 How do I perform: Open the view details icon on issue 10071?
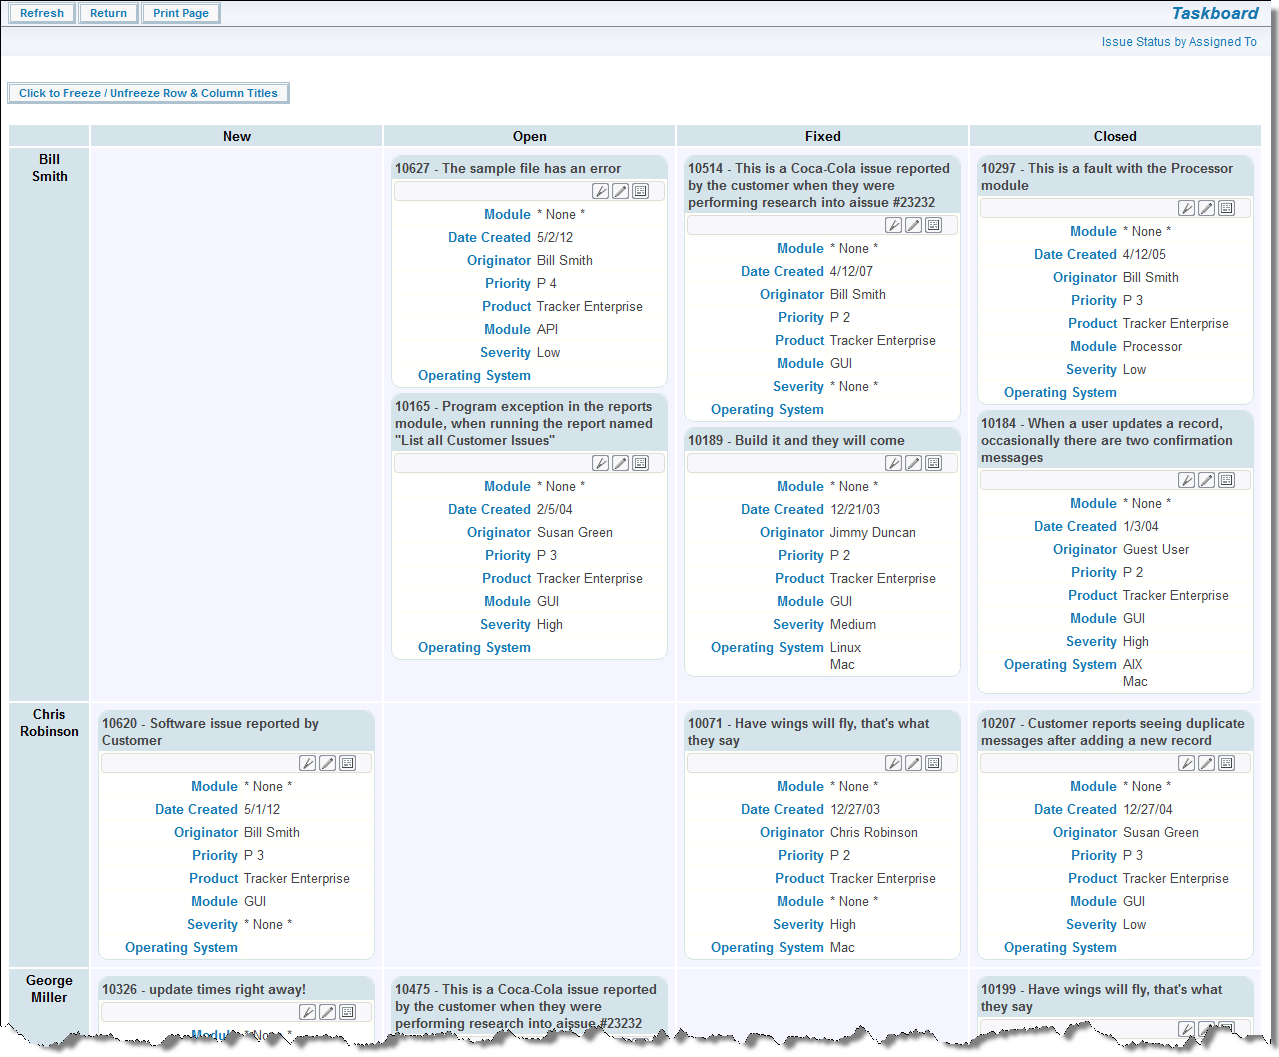click(933, 763)
